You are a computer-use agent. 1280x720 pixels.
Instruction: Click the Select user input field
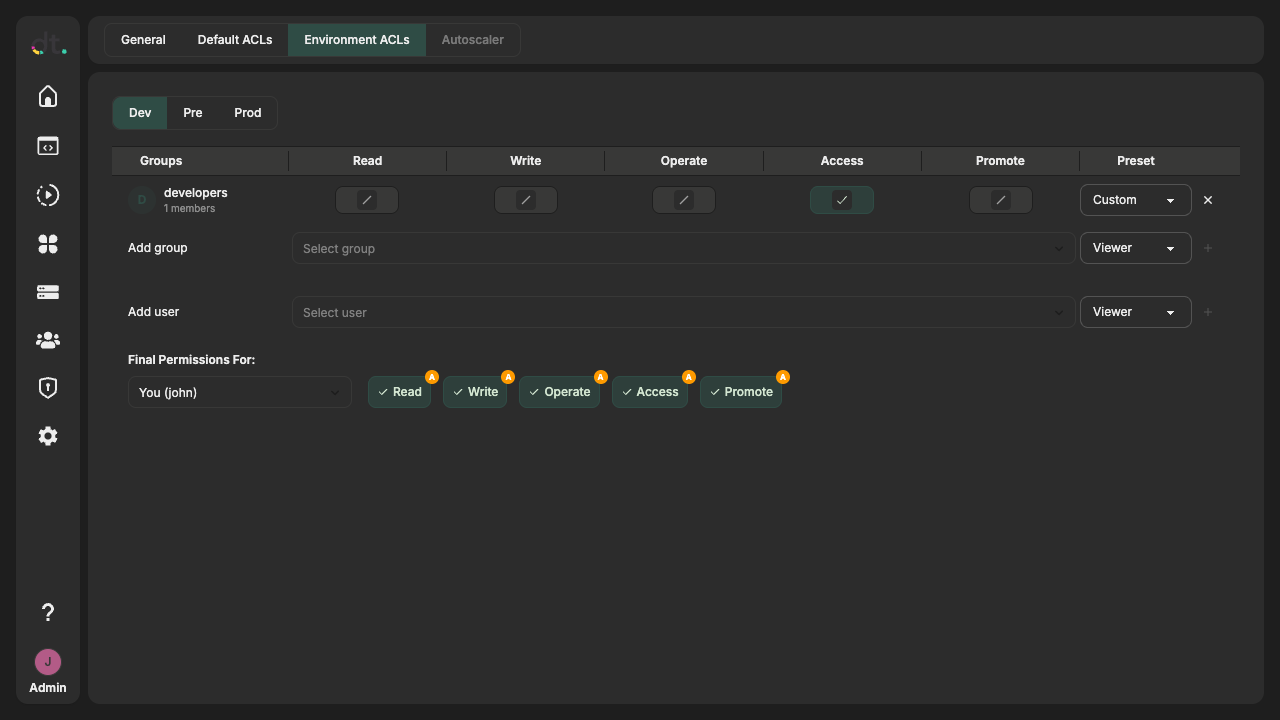coord(683,312)
